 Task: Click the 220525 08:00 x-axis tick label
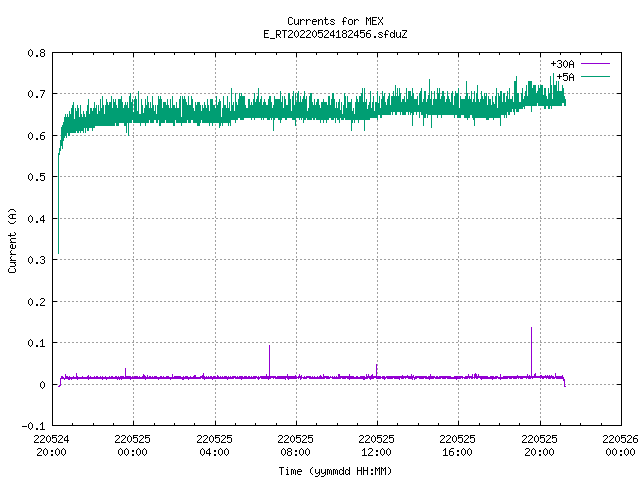click(x=295, y=445)
